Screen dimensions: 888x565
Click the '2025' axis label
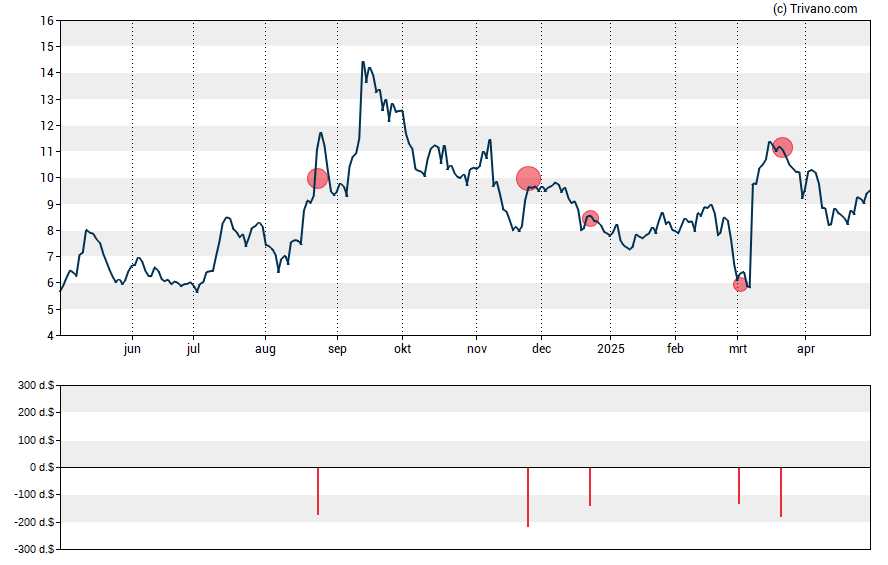[x=610, y=348]
